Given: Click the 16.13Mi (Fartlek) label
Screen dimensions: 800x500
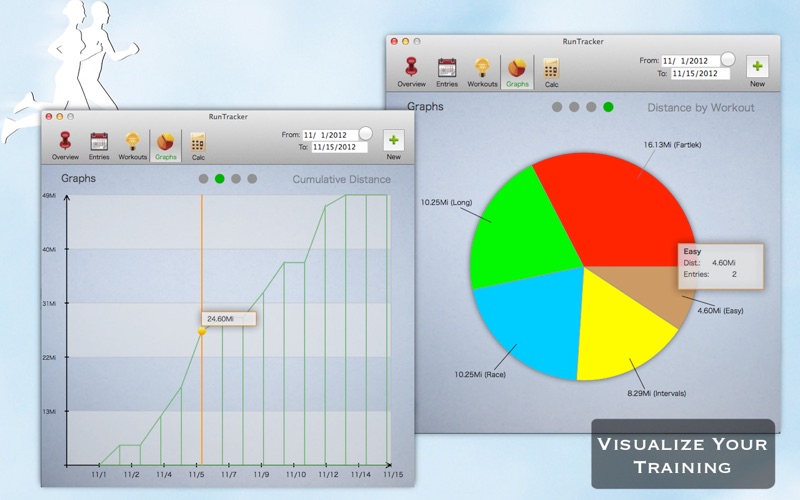Looking at the screenshot, I should coord(672,145).
